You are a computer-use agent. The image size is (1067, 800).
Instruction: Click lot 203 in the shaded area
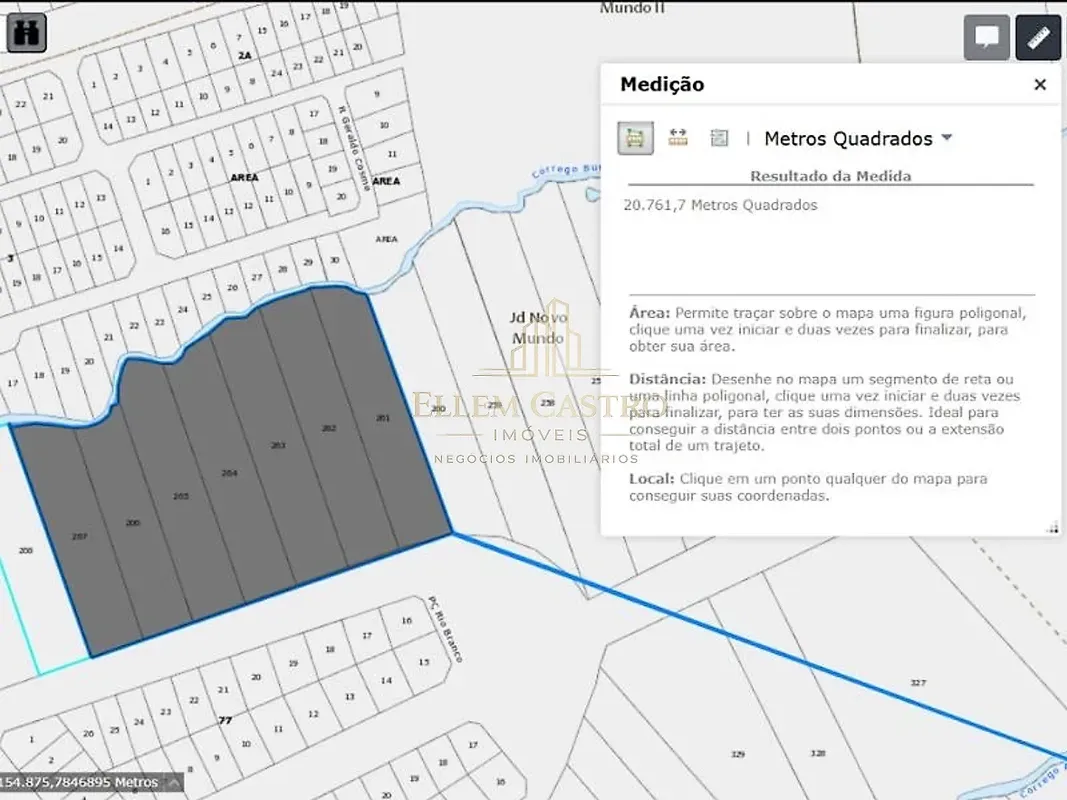[x=278, y=445]
